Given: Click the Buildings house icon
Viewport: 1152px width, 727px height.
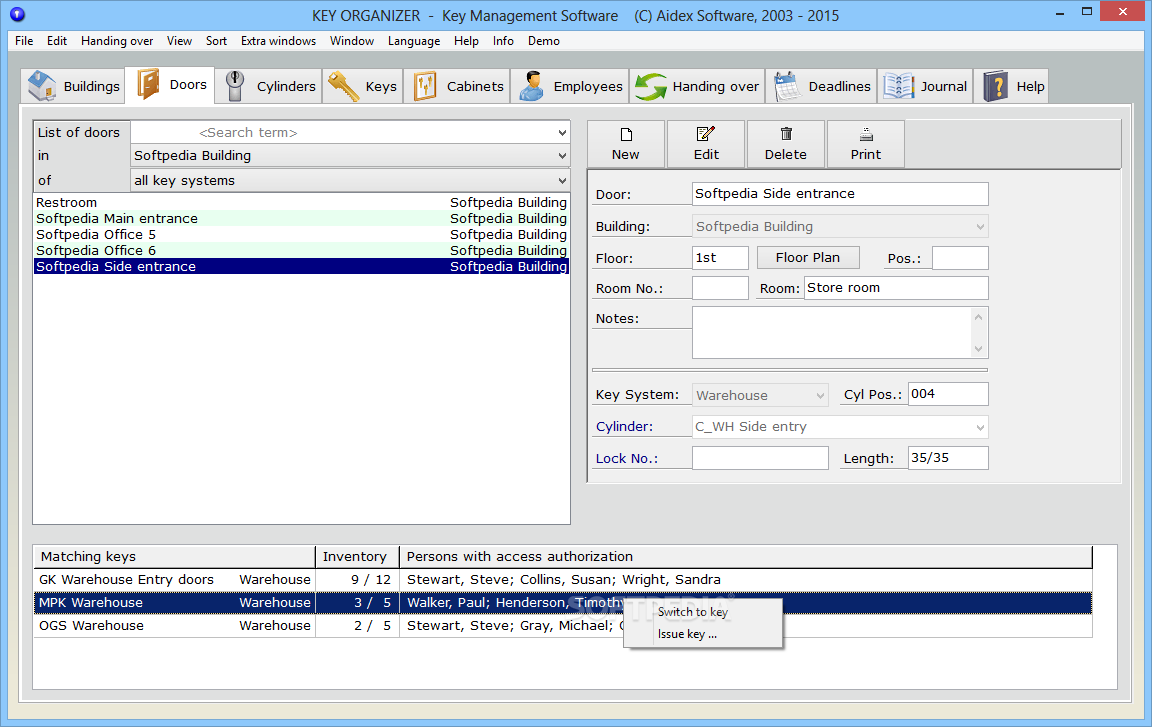Looking at the screenshot, I should [42, 86].
